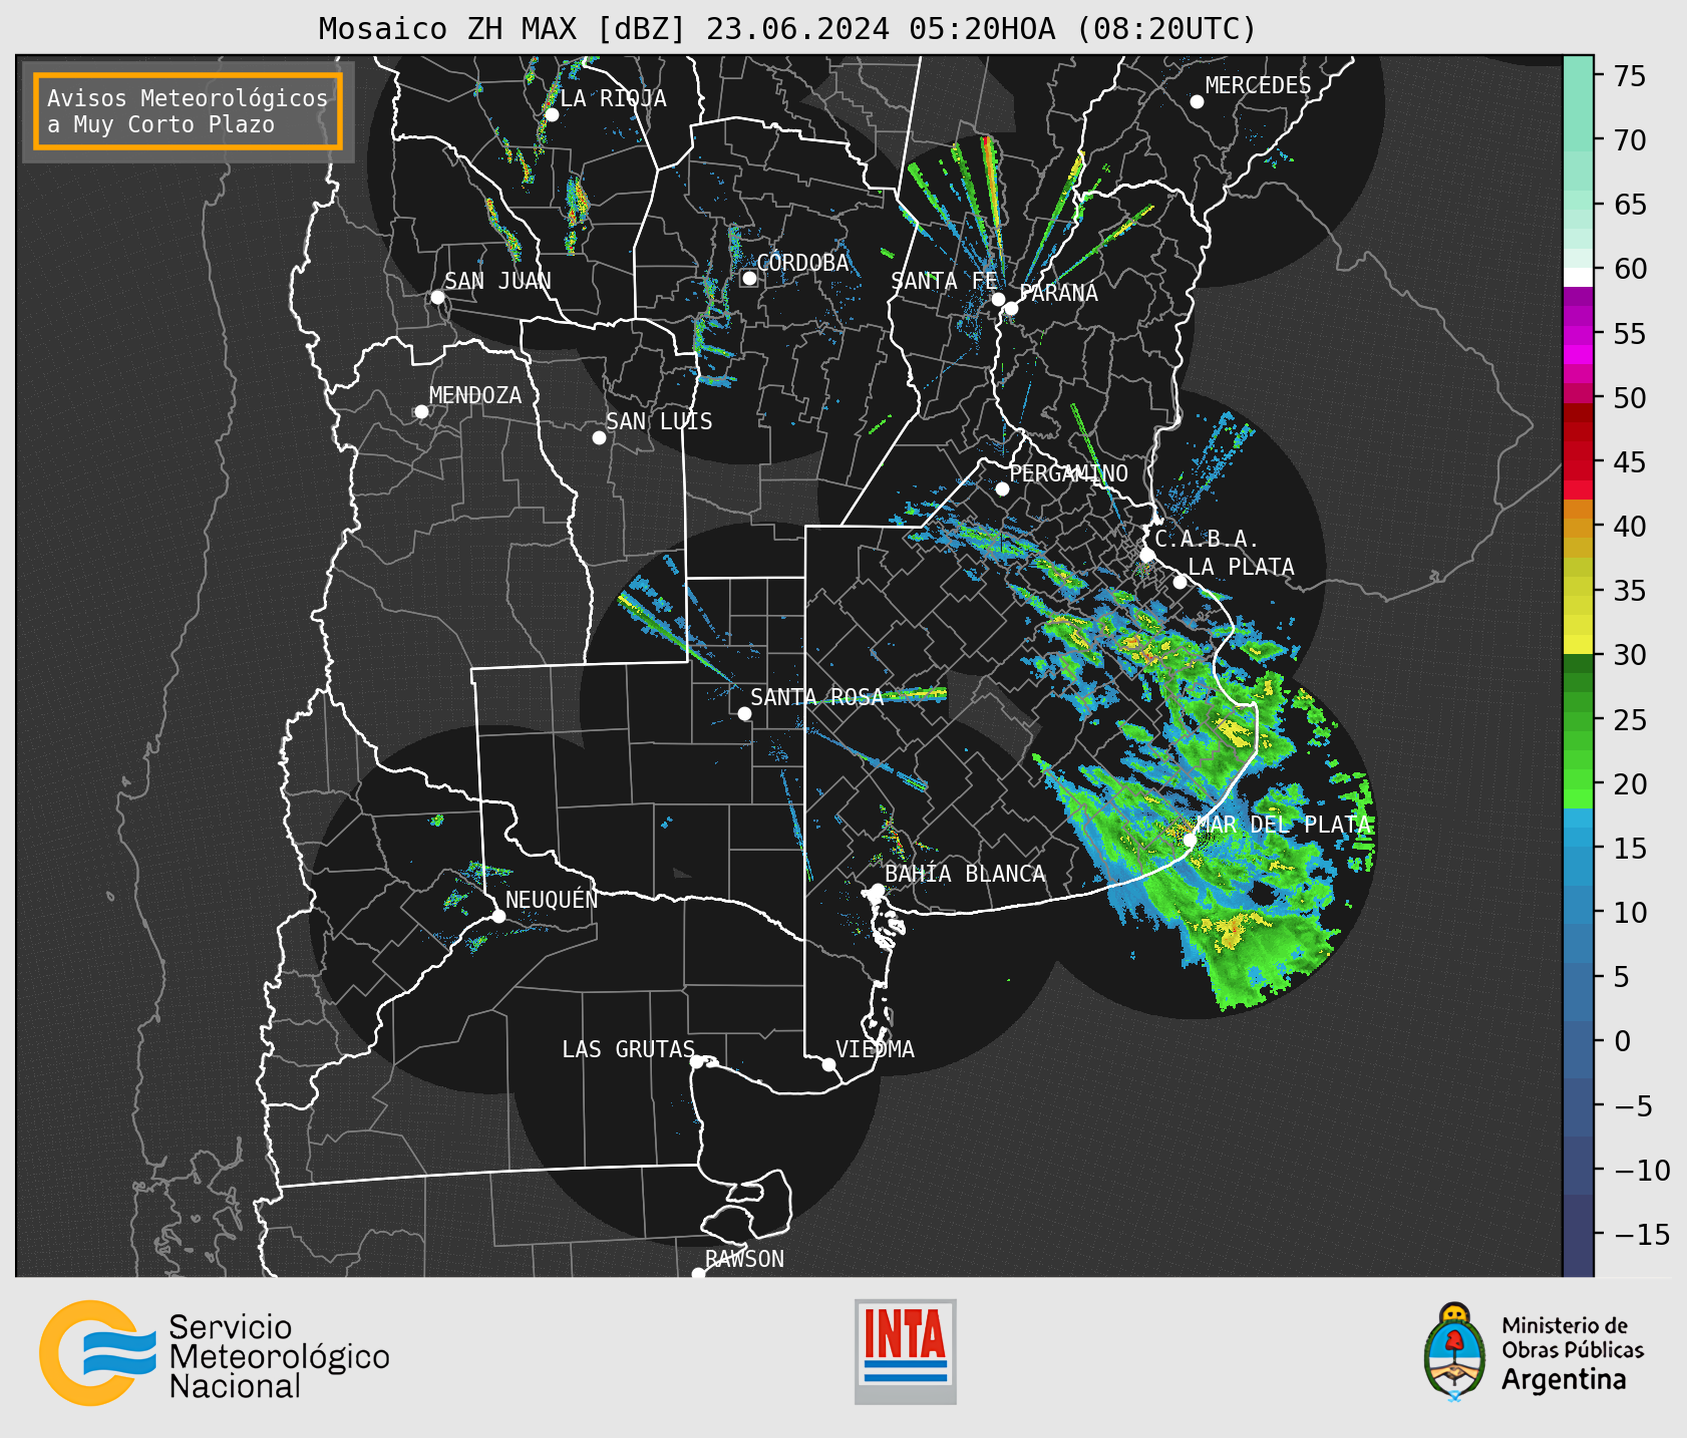Viewport: 1687px width, 1438px height.
Task: Click the BAHÍA BLANCA city marker
Action: (x=877, y=889)
